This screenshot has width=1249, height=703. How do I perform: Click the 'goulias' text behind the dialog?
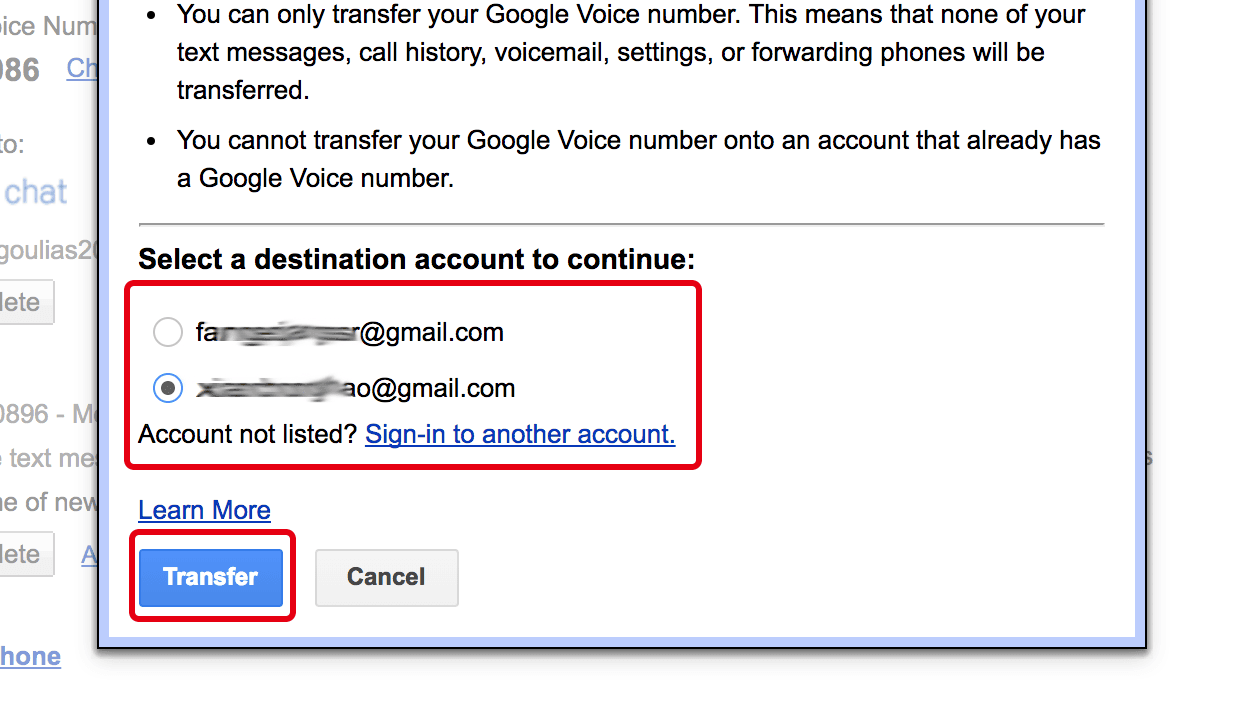(48, 250)
